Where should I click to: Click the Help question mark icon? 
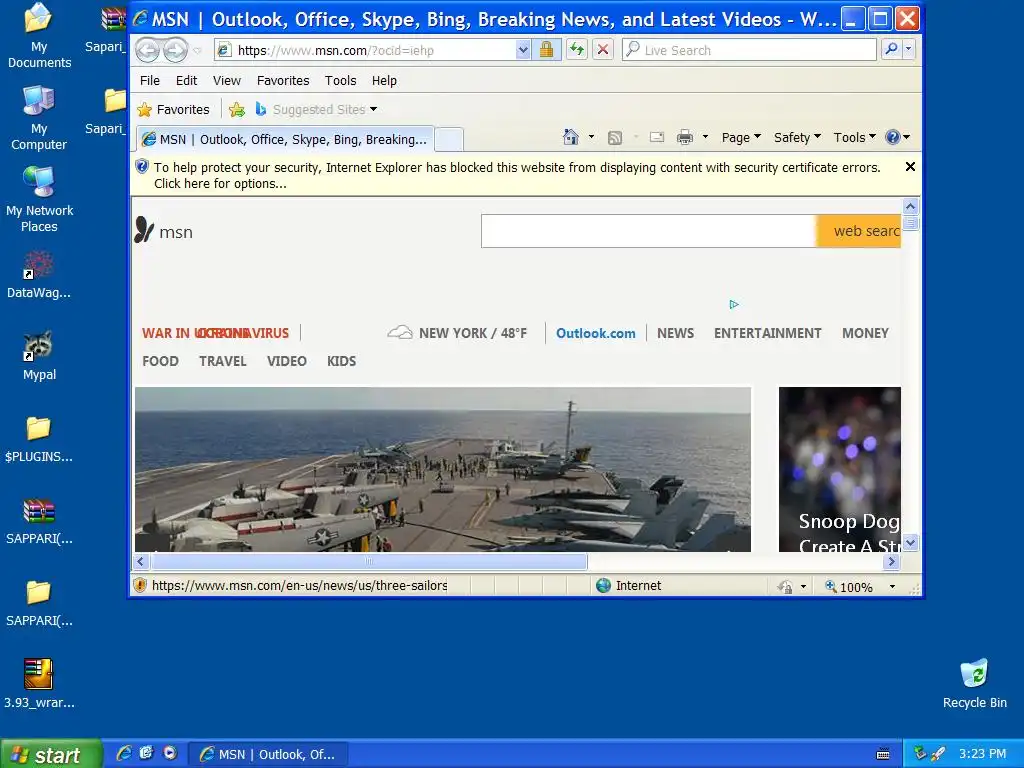[893, 137]
